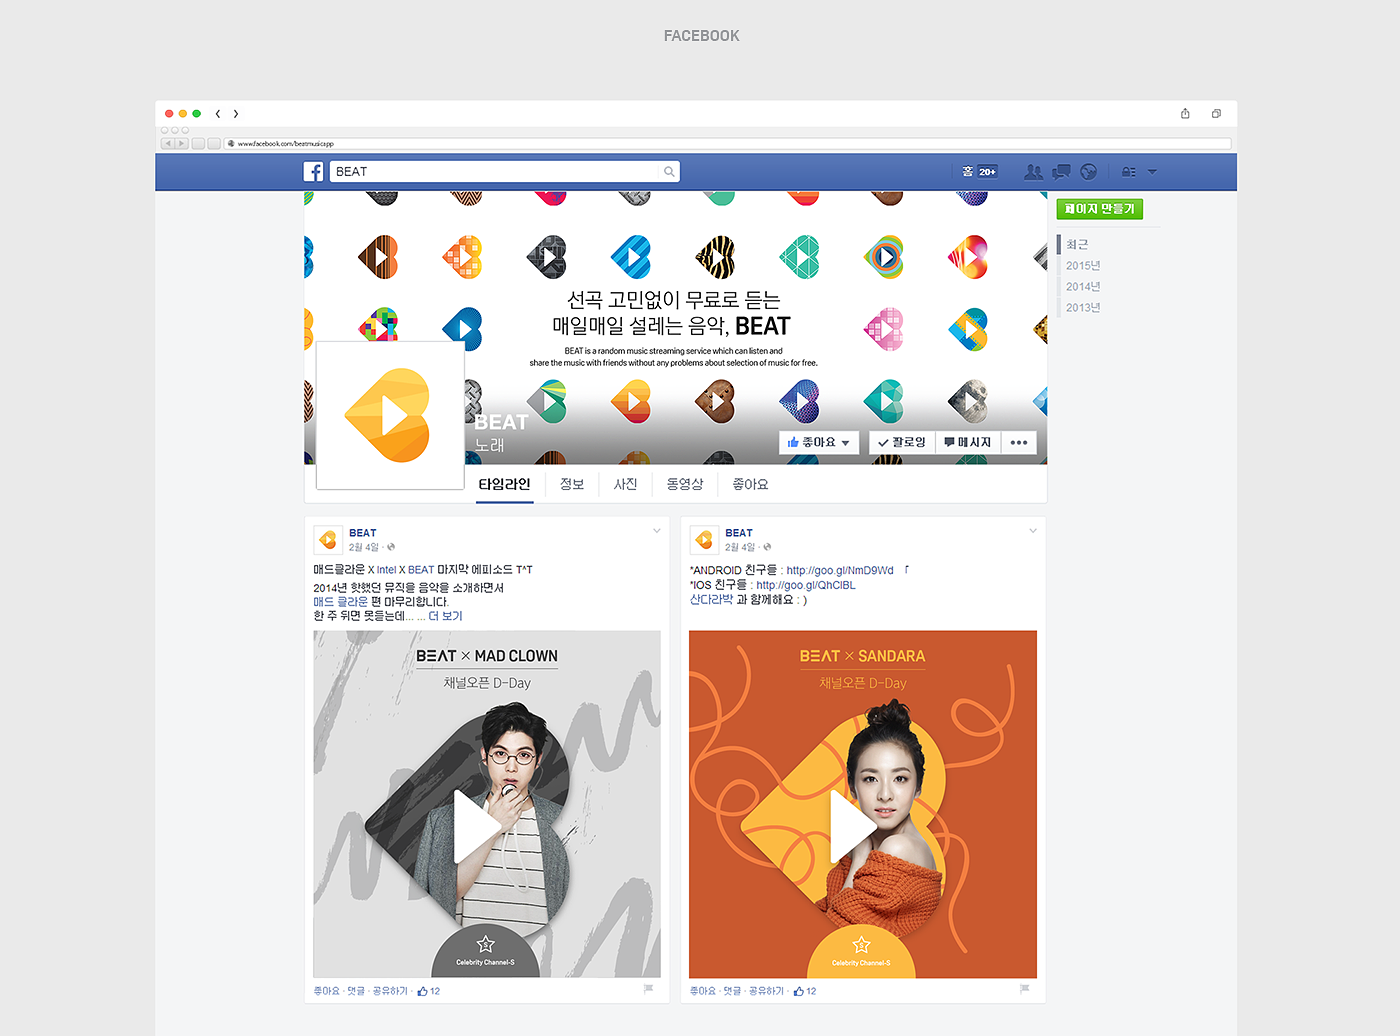The width and height of the screenshot is (1400, 1036).
Task: Click the 20+ notification badge
Action: click(987, 172)
